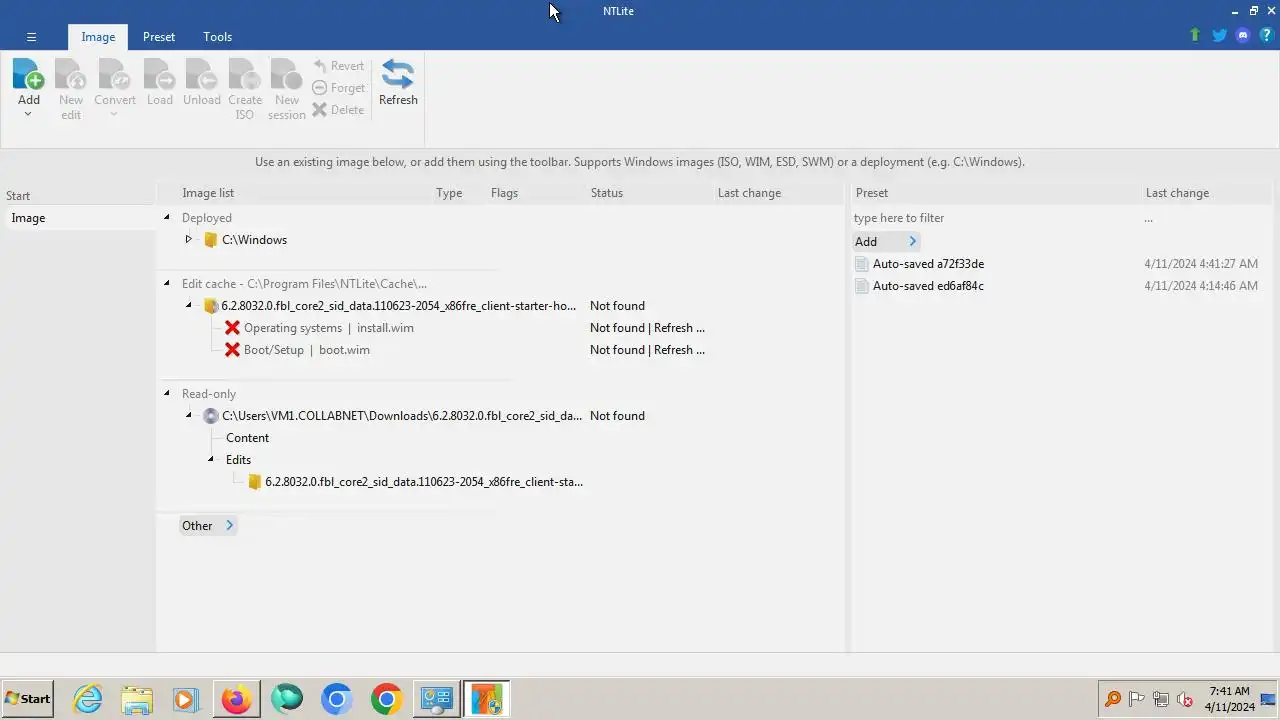Click the help question mark icon
The image size is (1280, 720).
(x=1266, y=35)
